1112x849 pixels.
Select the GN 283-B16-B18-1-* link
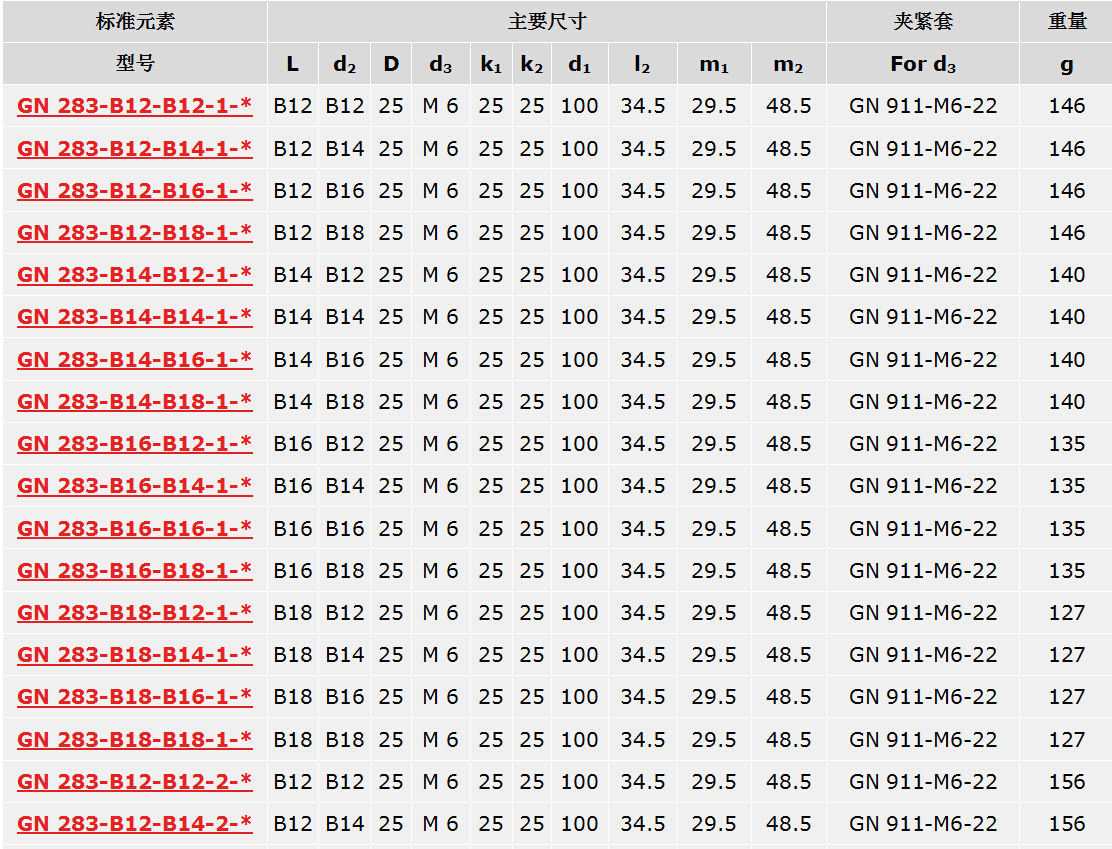pos(134,570)
